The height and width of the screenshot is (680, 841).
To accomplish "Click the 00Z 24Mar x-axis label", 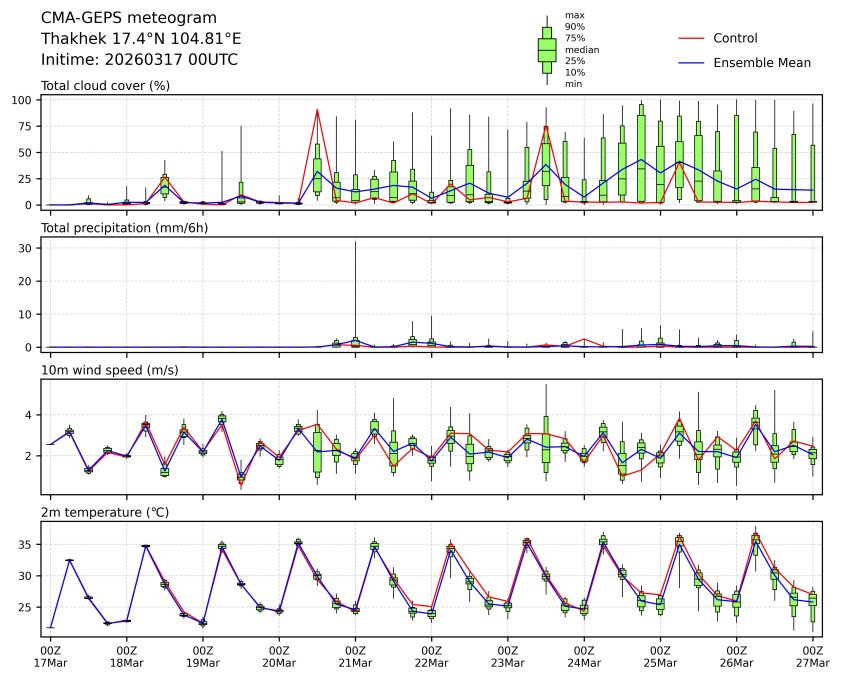I will (584, 656).
